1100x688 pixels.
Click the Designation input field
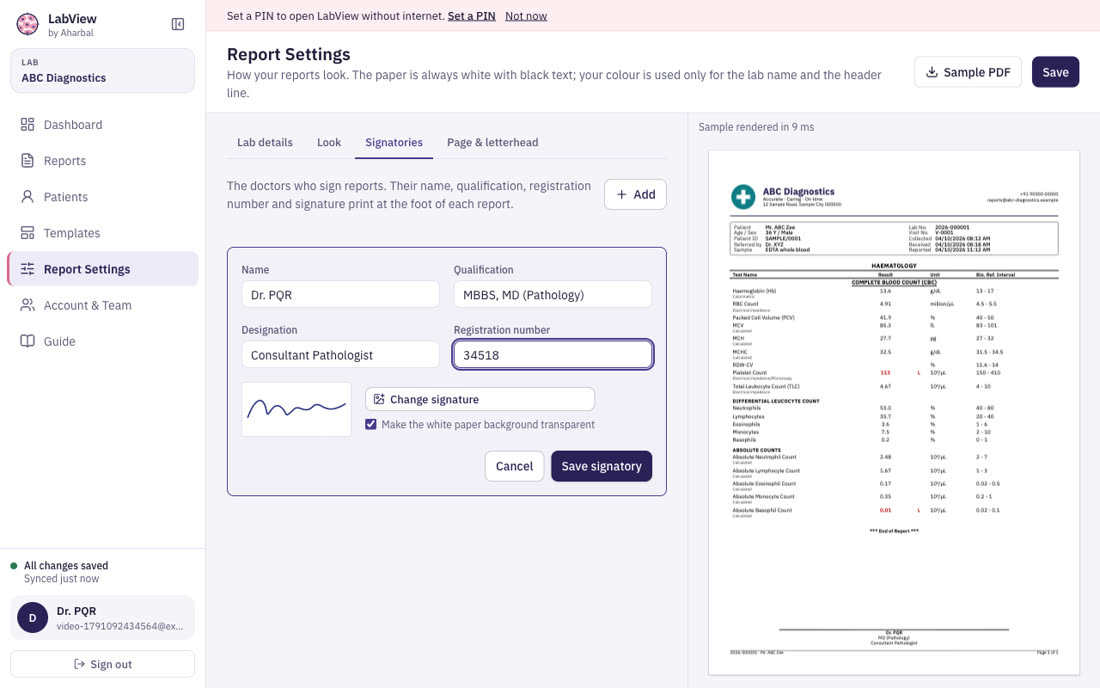click(x=340, y=355)
